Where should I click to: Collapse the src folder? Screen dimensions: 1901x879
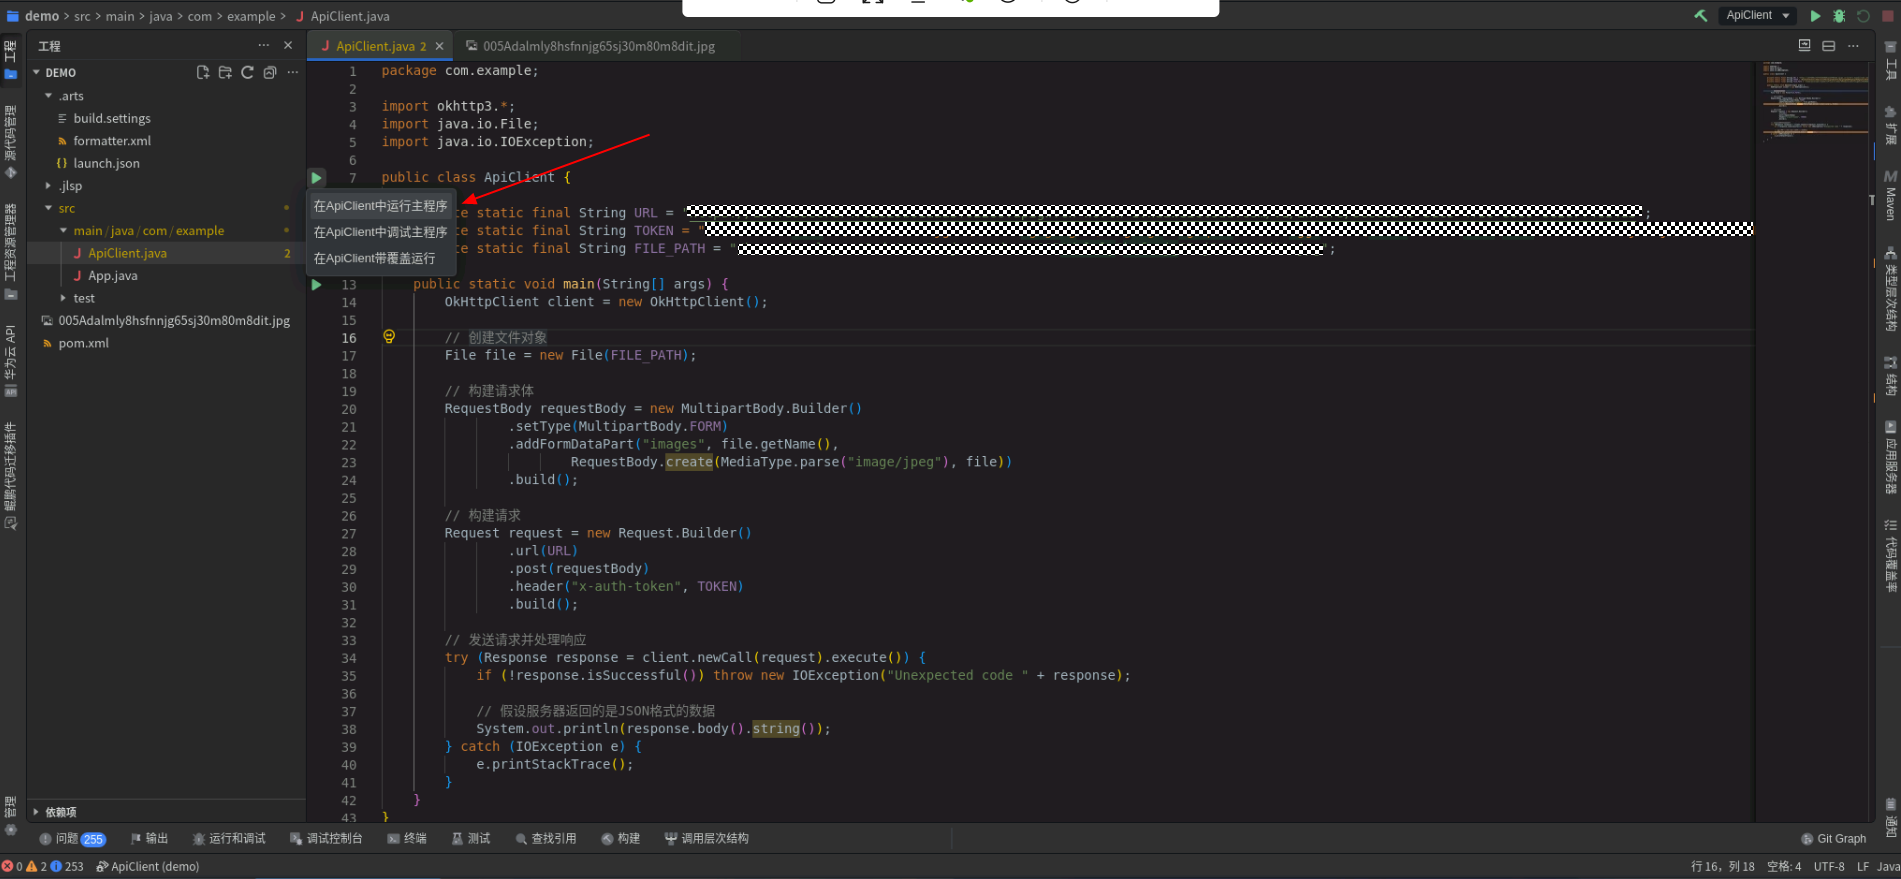[48, 208]
